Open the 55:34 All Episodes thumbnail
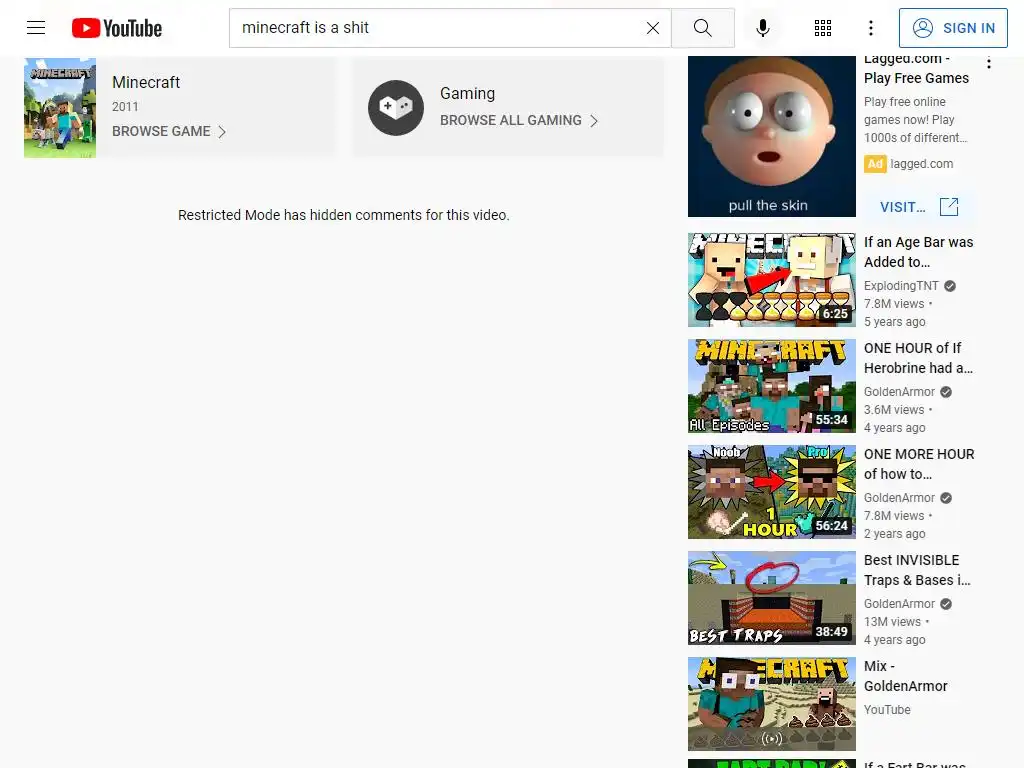The image size is (1024, 768). point(771,386)
